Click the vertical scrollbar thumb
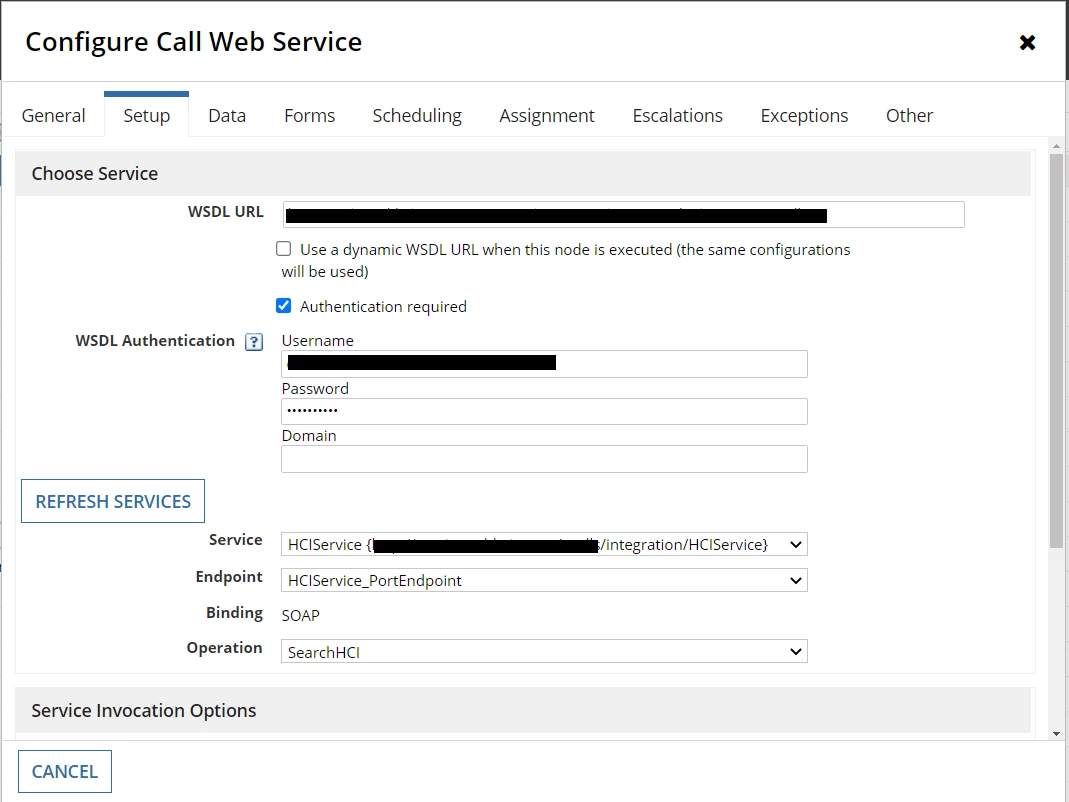 click(1056, 351)
